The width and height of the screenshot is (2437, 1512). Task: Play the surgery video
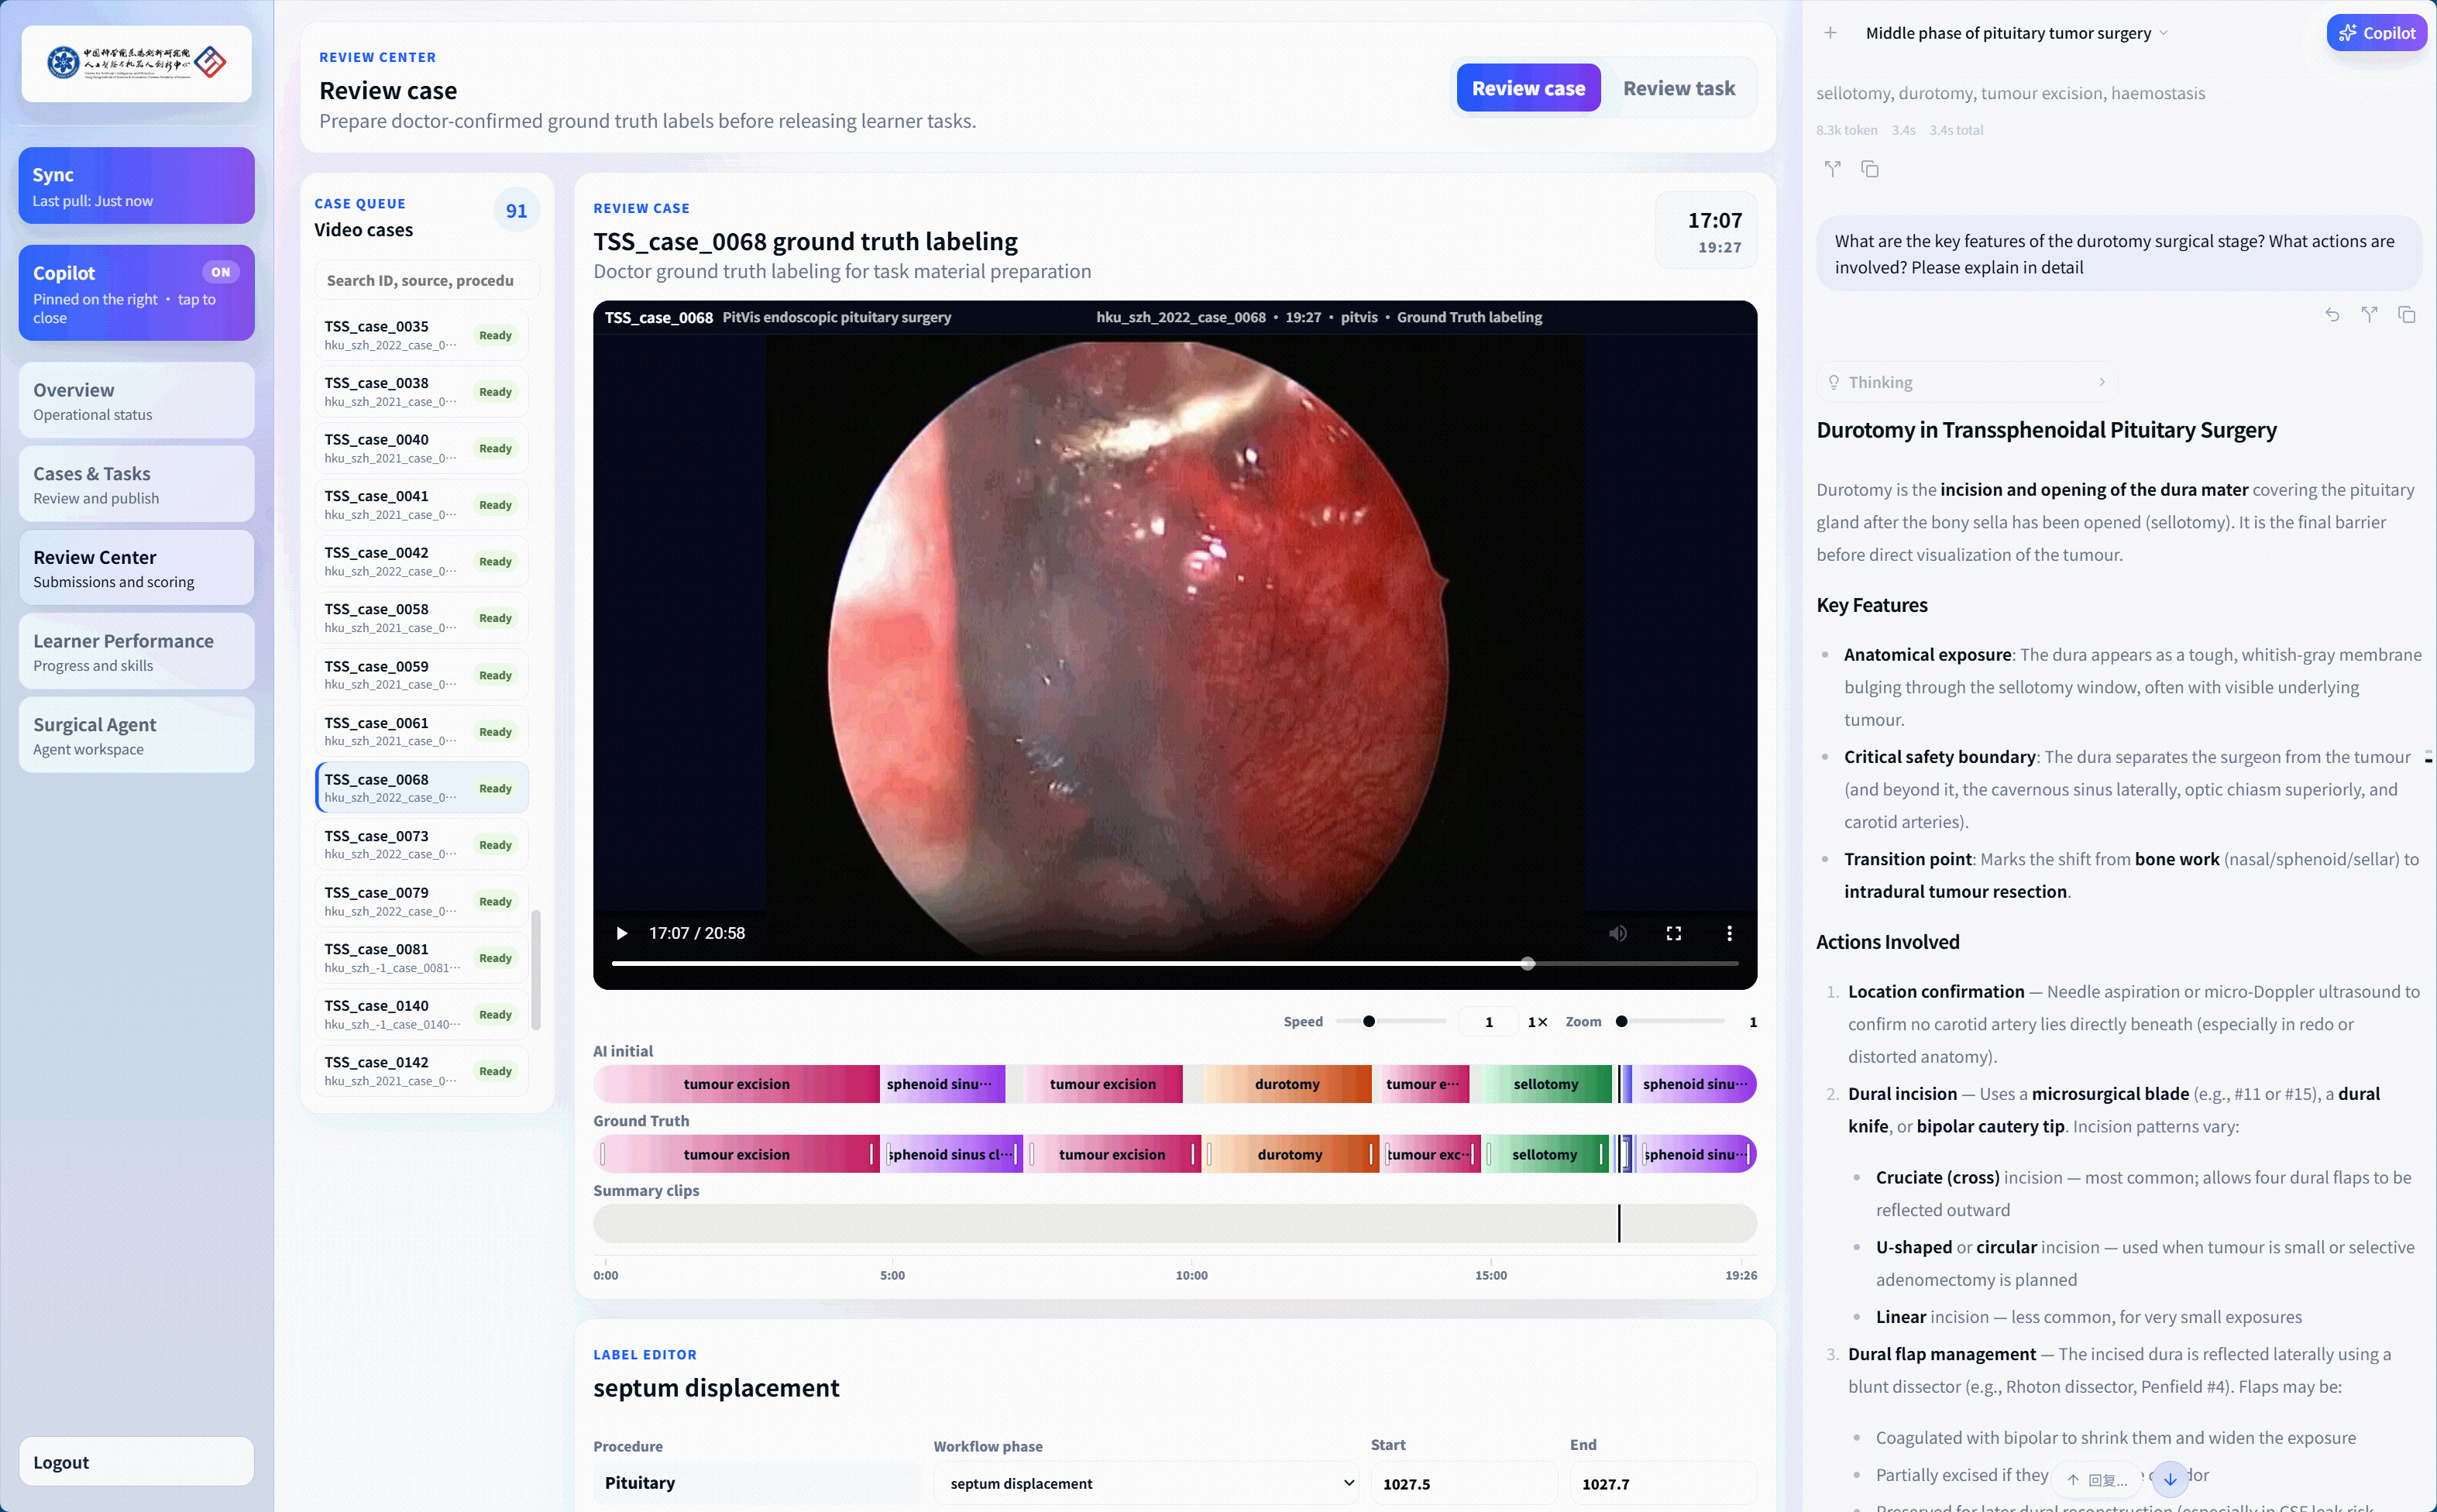coord(621,933)
